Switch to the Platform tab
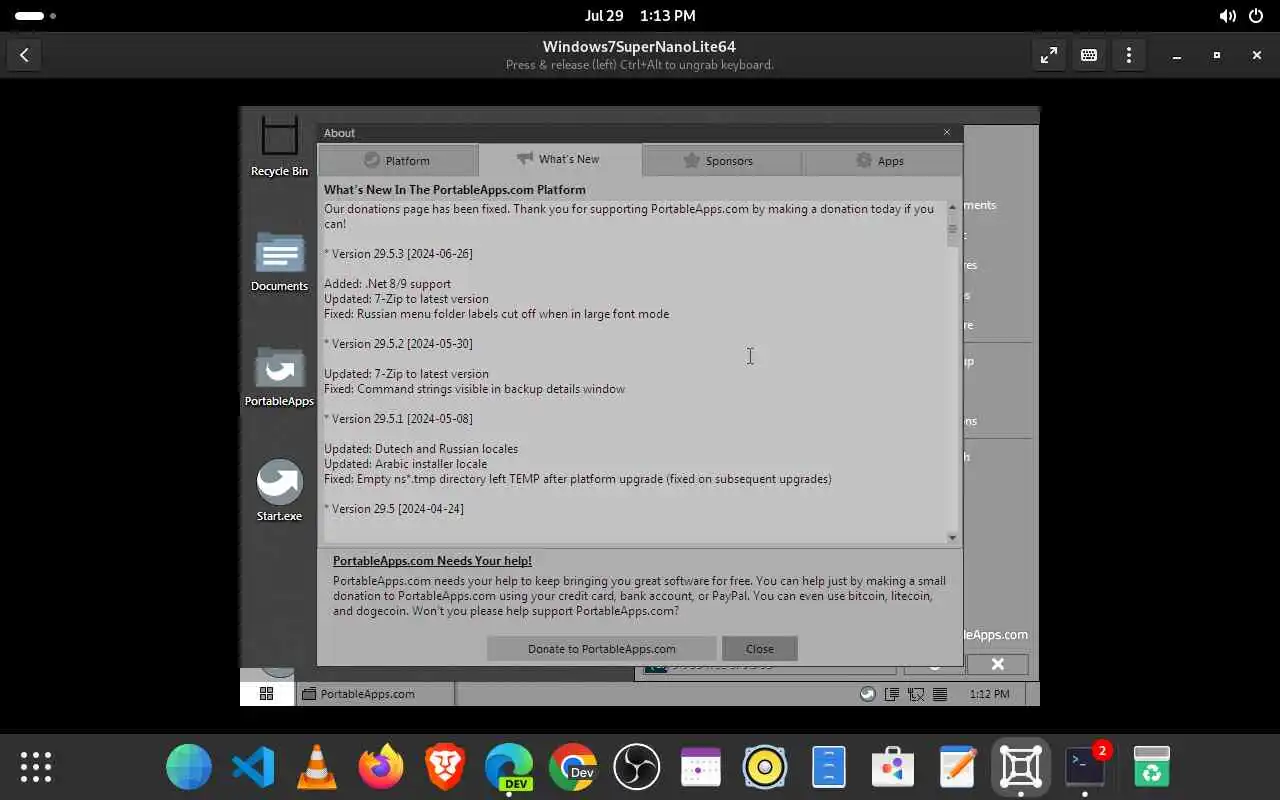Viewport: 1280px width, 800px height. click(397, 160)
